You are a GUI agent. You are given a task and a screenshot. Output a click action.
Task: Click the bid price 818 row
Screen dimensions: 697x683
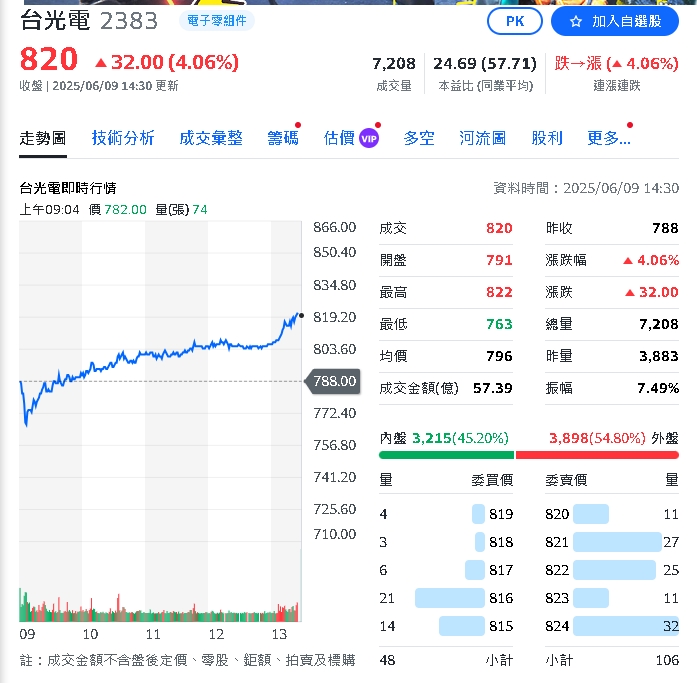click(446, 542)
